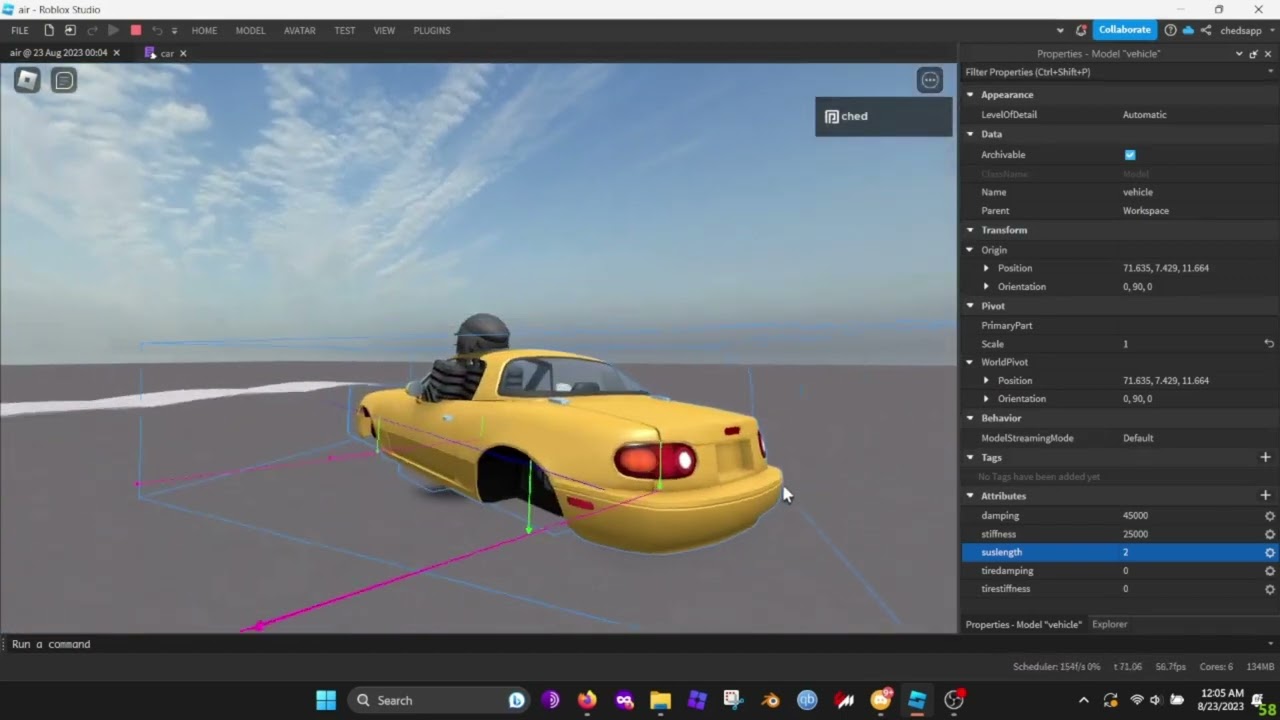Collapse the ribbon with top chevron
Image resolution: width=1280 pixels, height=720 pixels.
[1060, 30]
